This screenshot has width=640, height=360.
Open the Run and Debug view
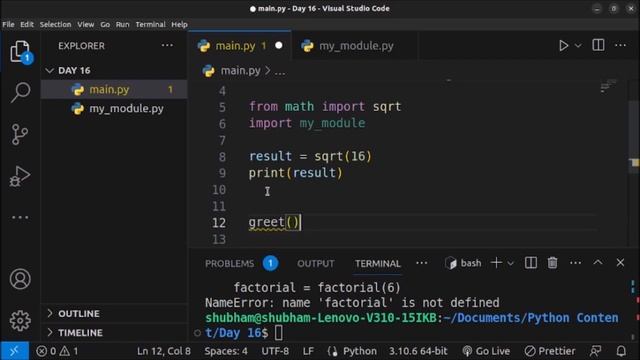tap(20, 176)
